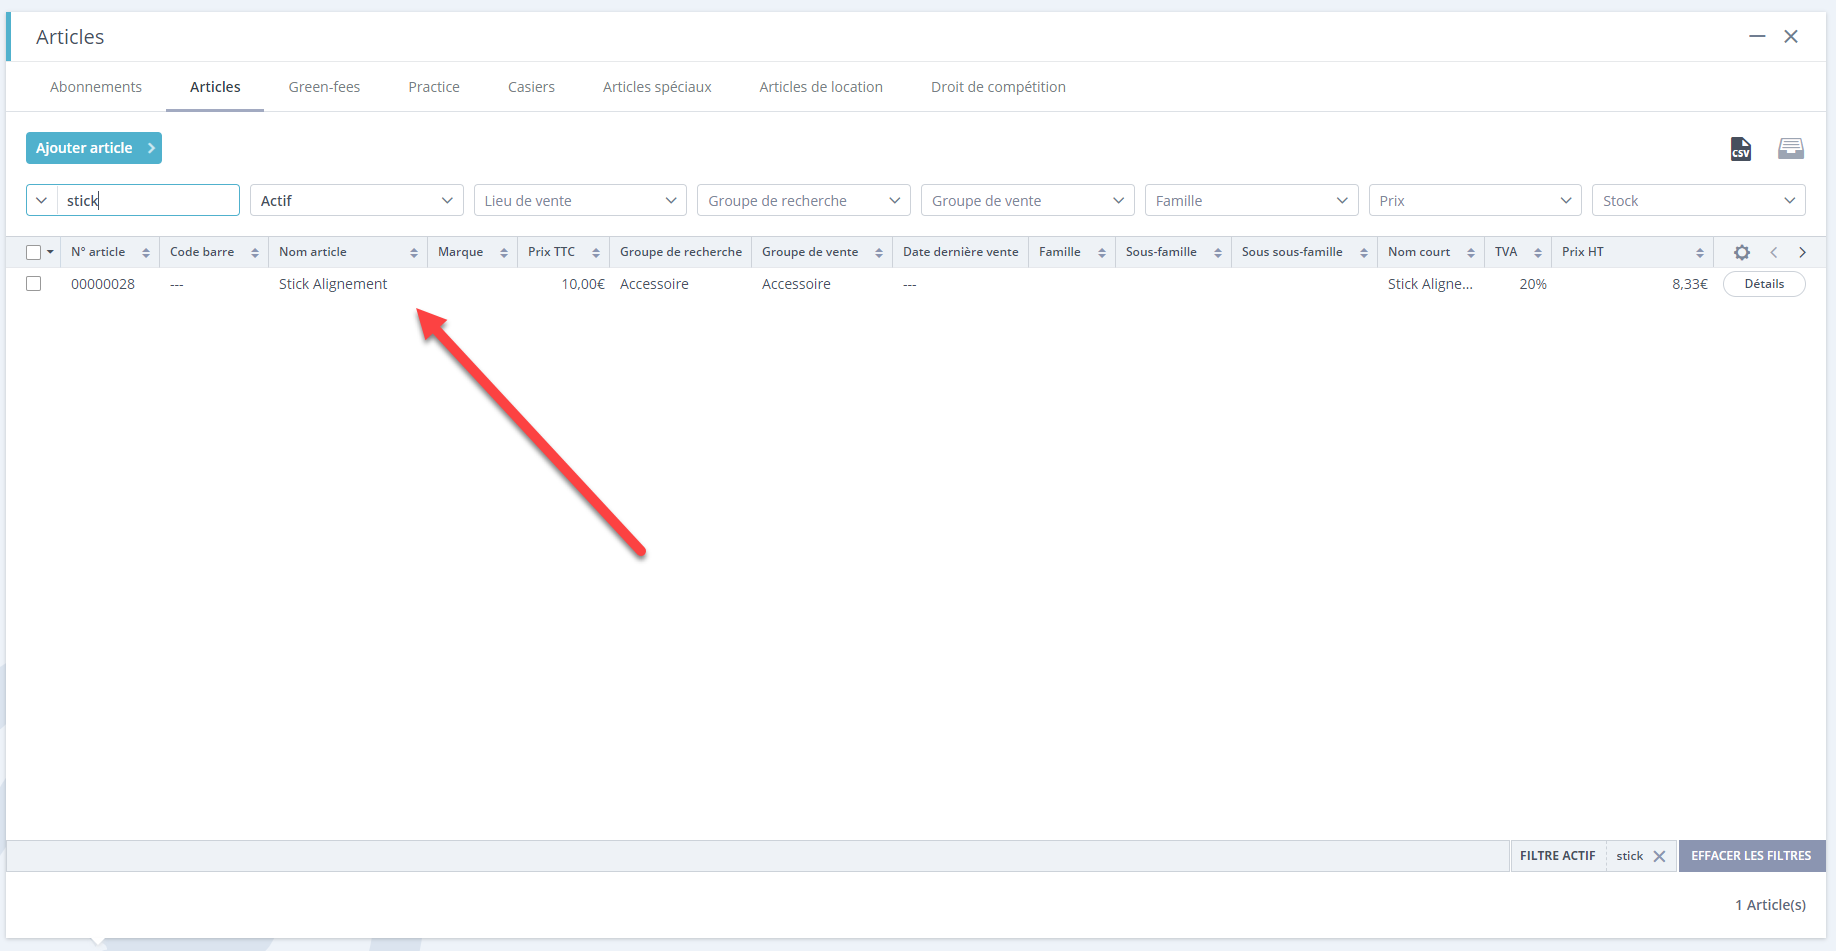Open the Practice tab
1836x951 pixels.
click(x=434, y=87)
